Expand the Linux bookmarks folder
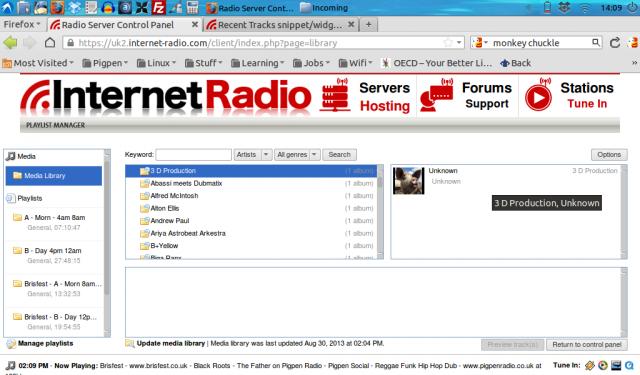Screen dimensions: 640x375 click(156, 63)
